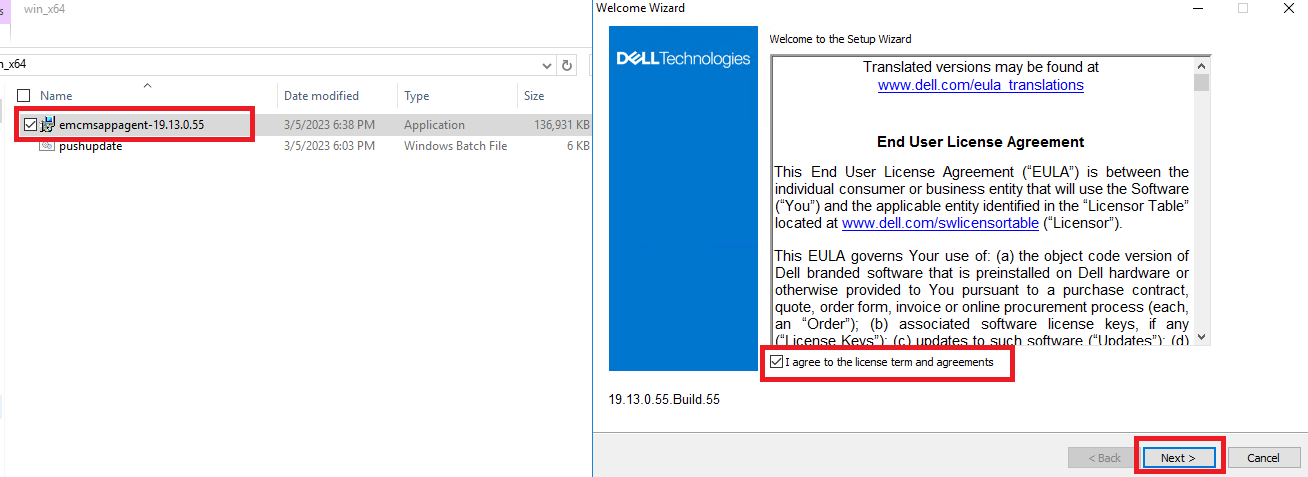Click the 19.13.0.55.Build.55 version text
This screenshot has height=477, width=1308.
(x=664, y=400)
